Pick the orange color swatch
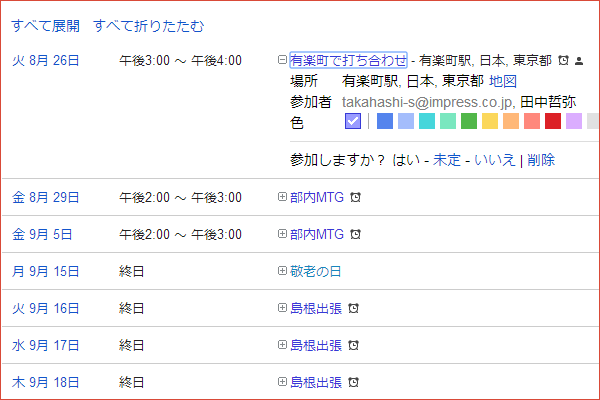600x400 pixels. coord(511,121)
